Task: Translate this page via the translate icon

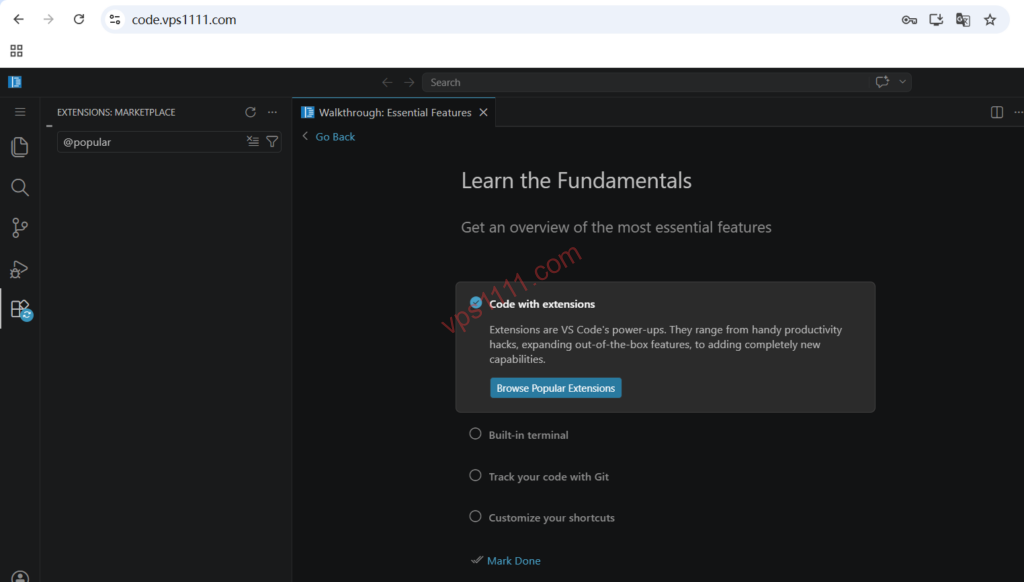Action: [x=963, y=20]
